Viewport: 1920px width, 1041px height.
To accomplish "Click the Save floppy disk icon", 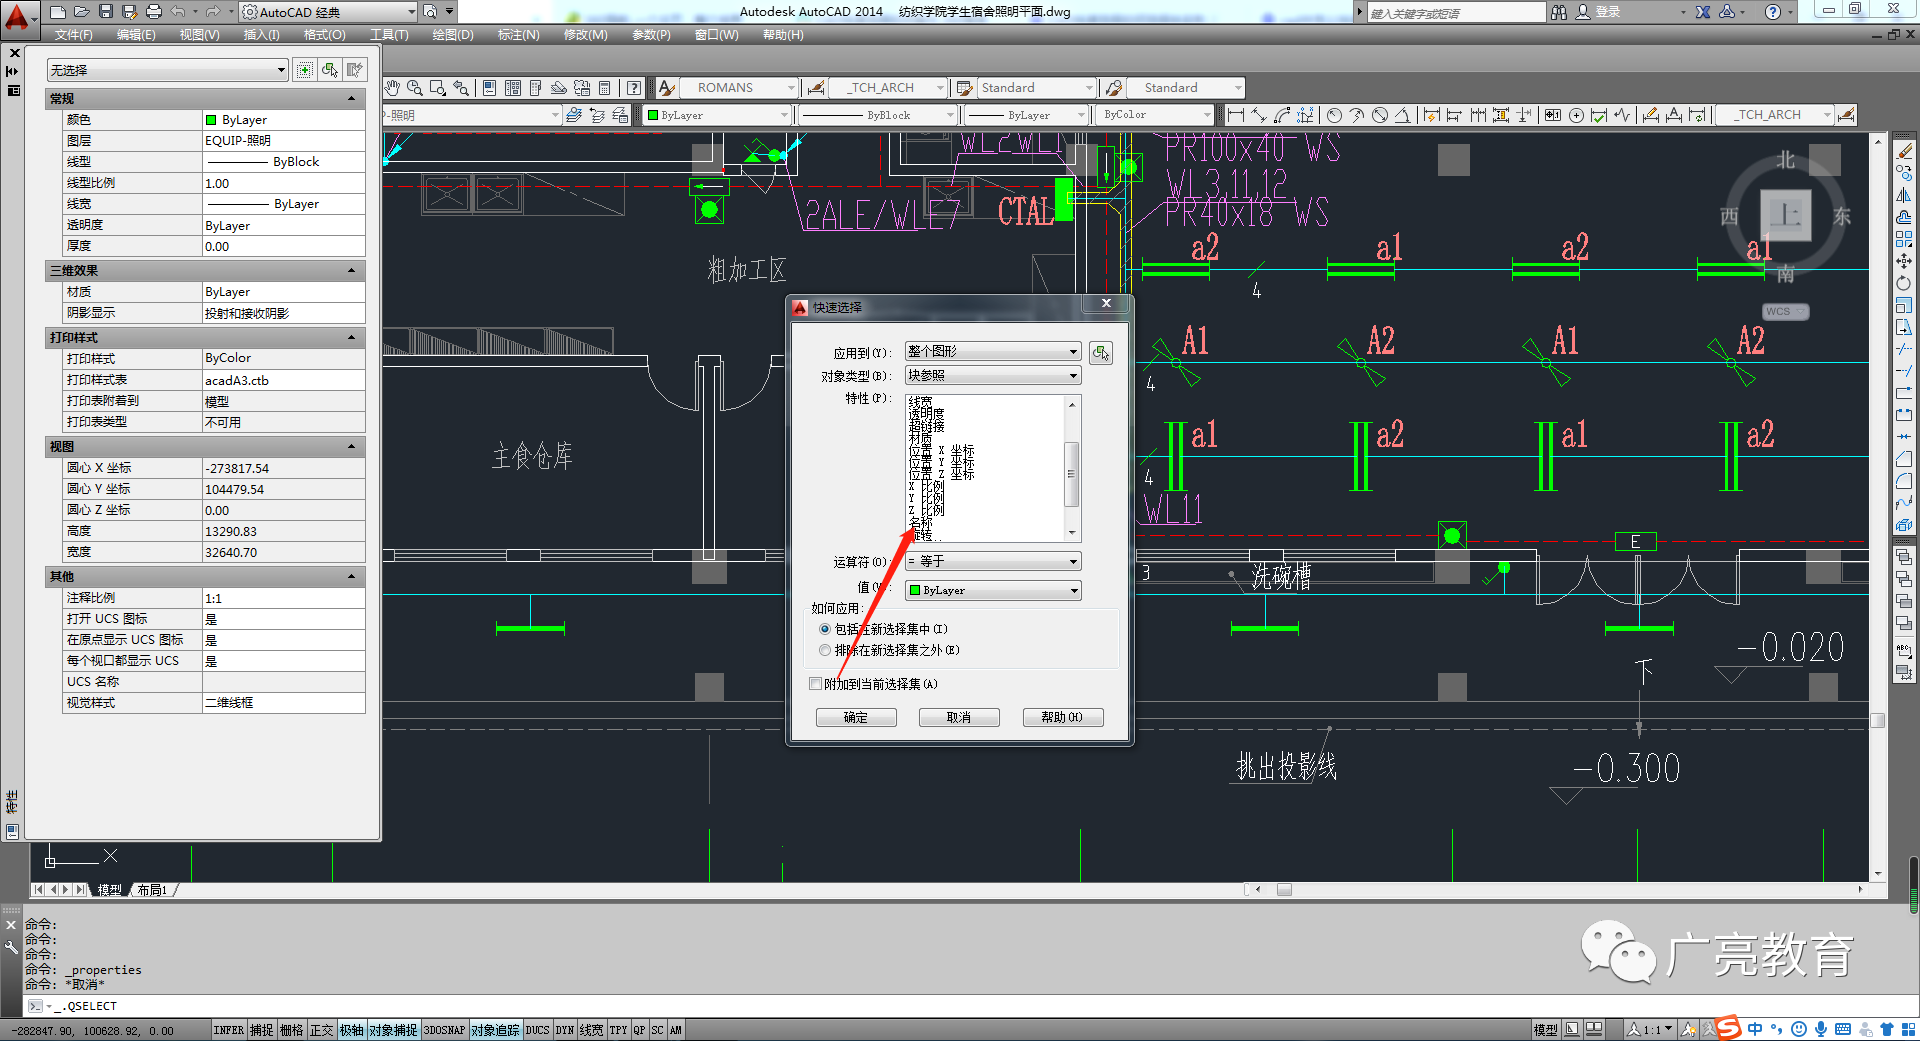I will point(105,12).
